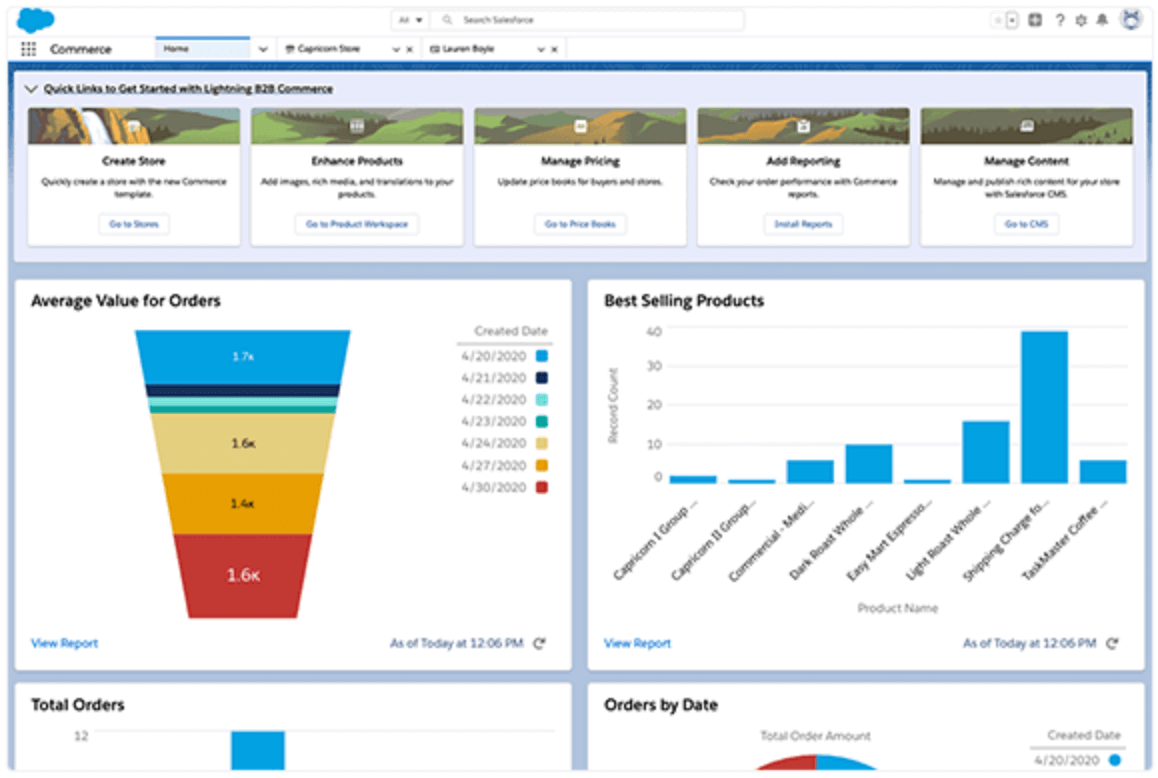View notifications via the bell icon

pyautogui.click(x=1103, y=19)
